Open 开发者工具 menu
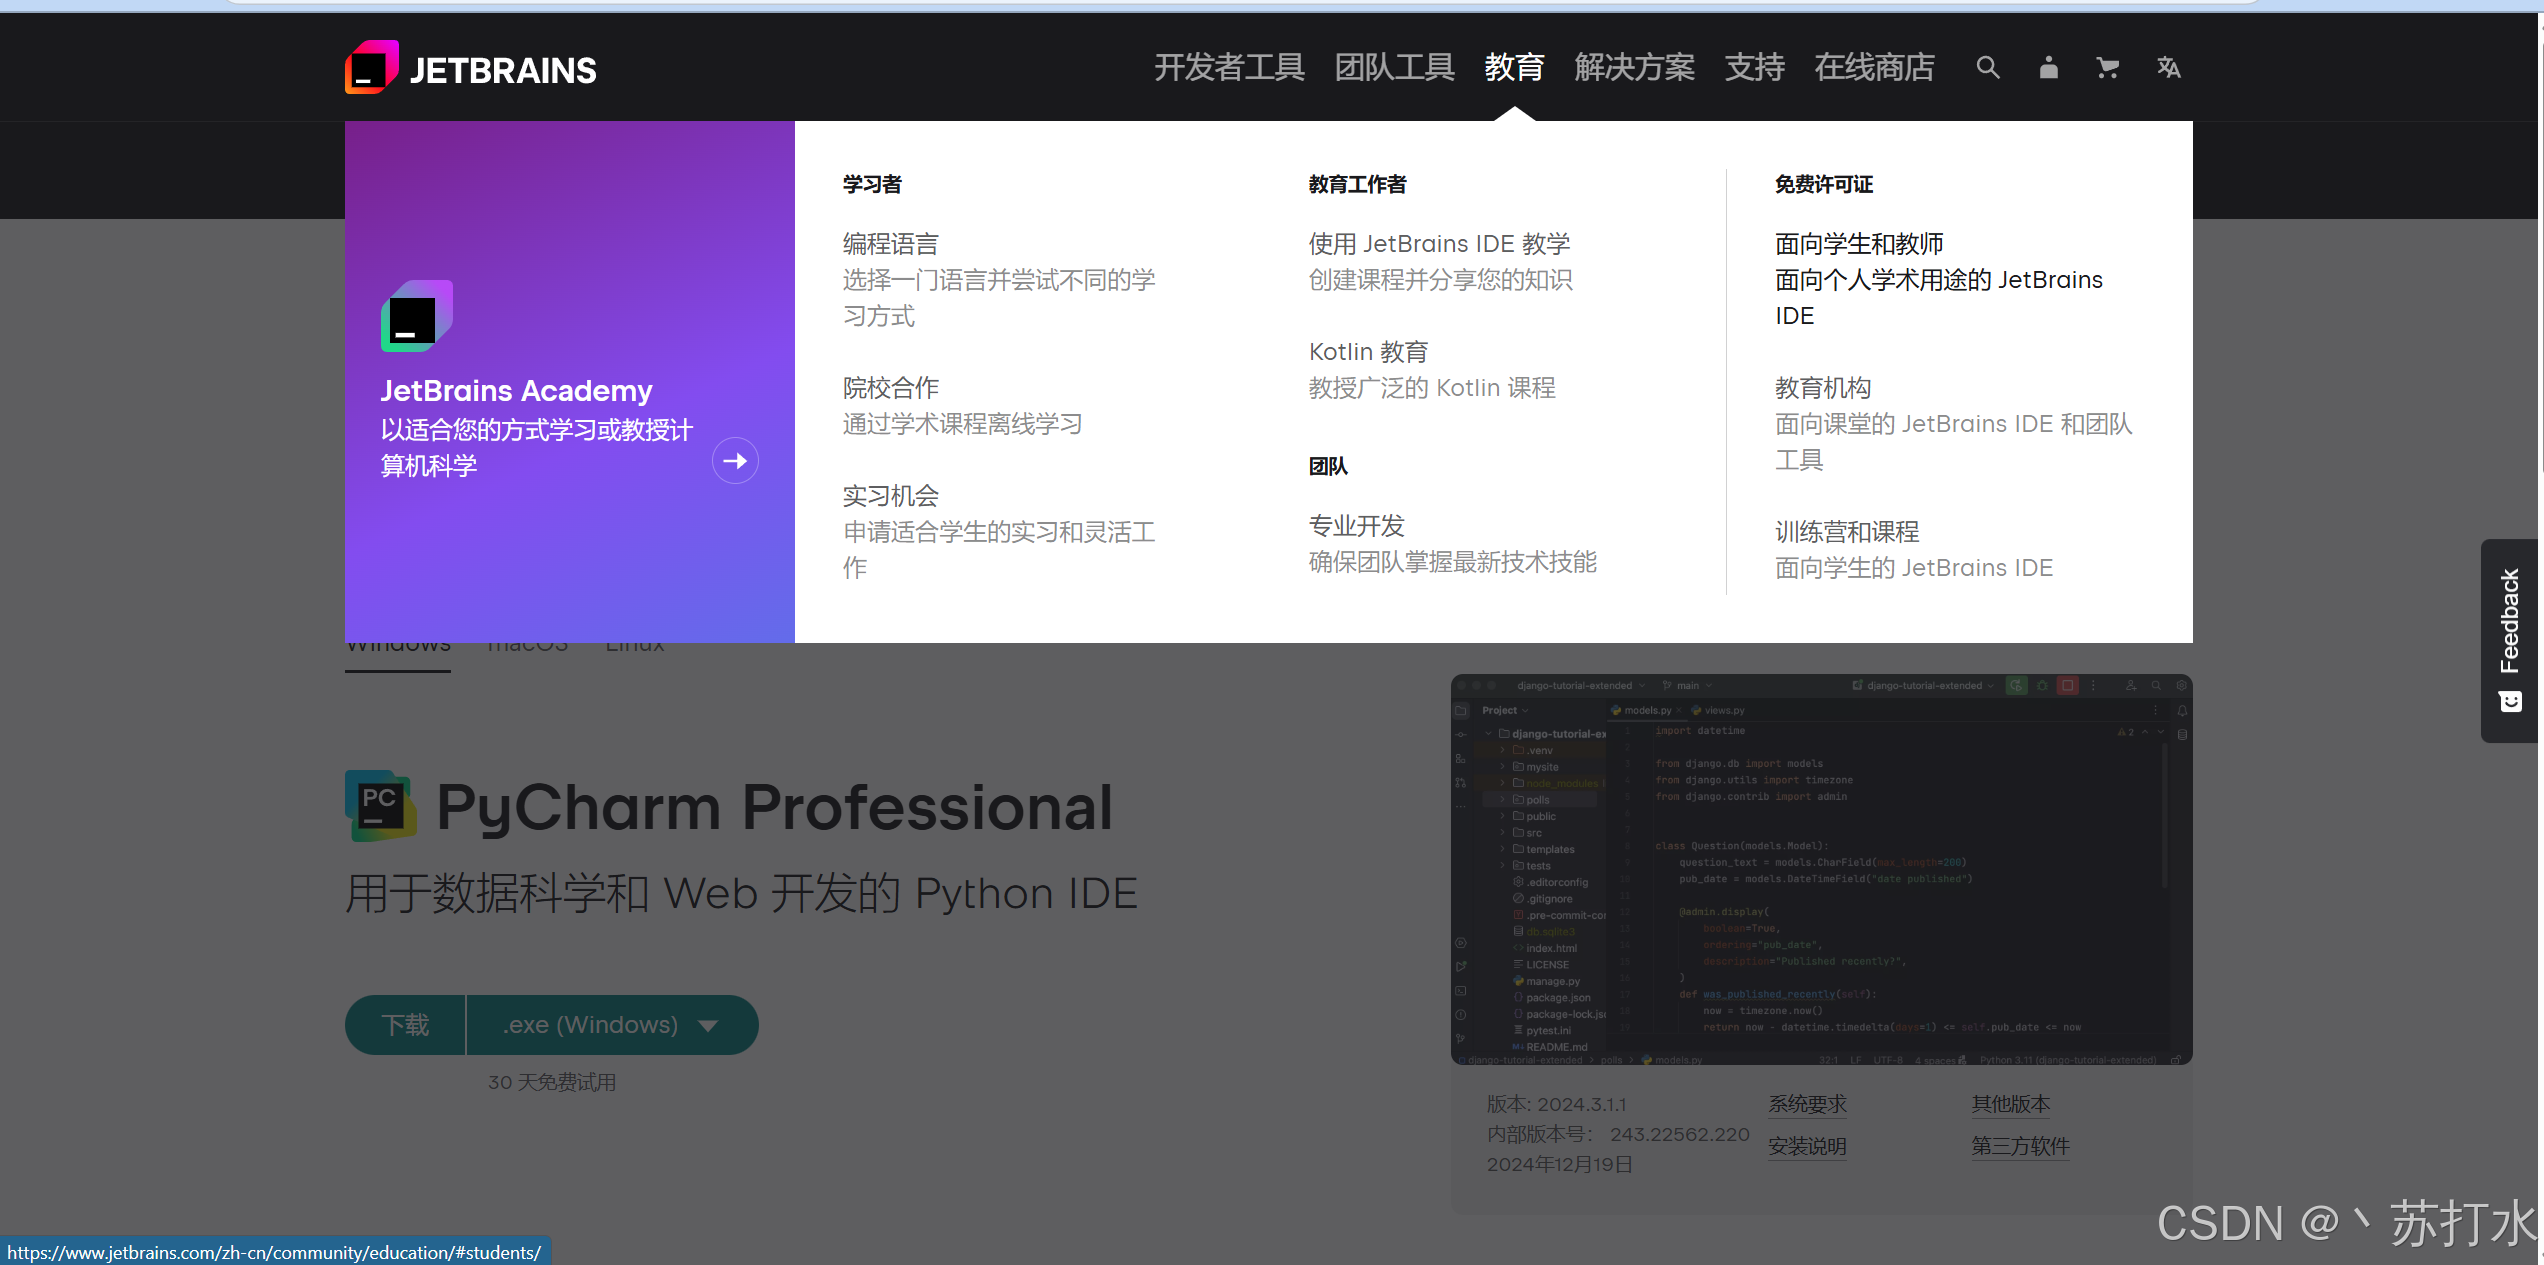The image size is (2544, 1265). click(x=1229, y=68)
